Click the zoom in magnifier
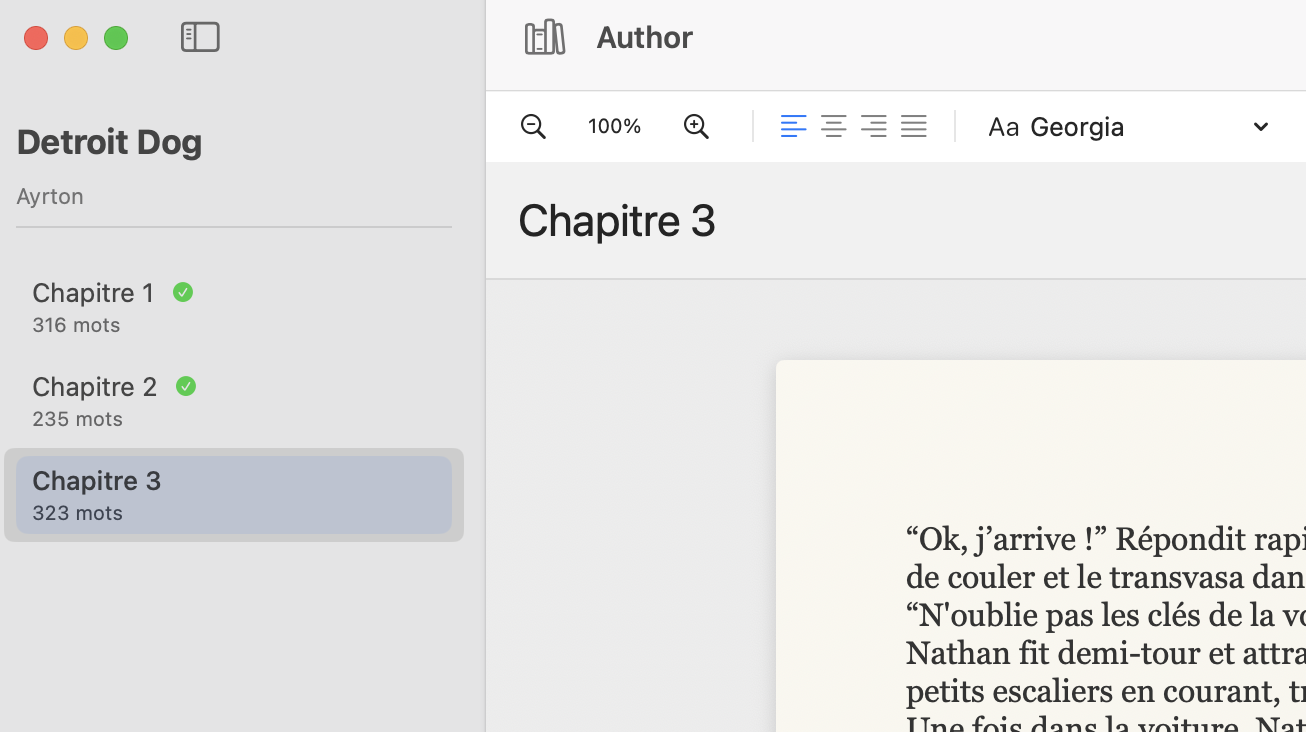The height and width of the screenshot is (732, 1306). click(x=696, y=126)
